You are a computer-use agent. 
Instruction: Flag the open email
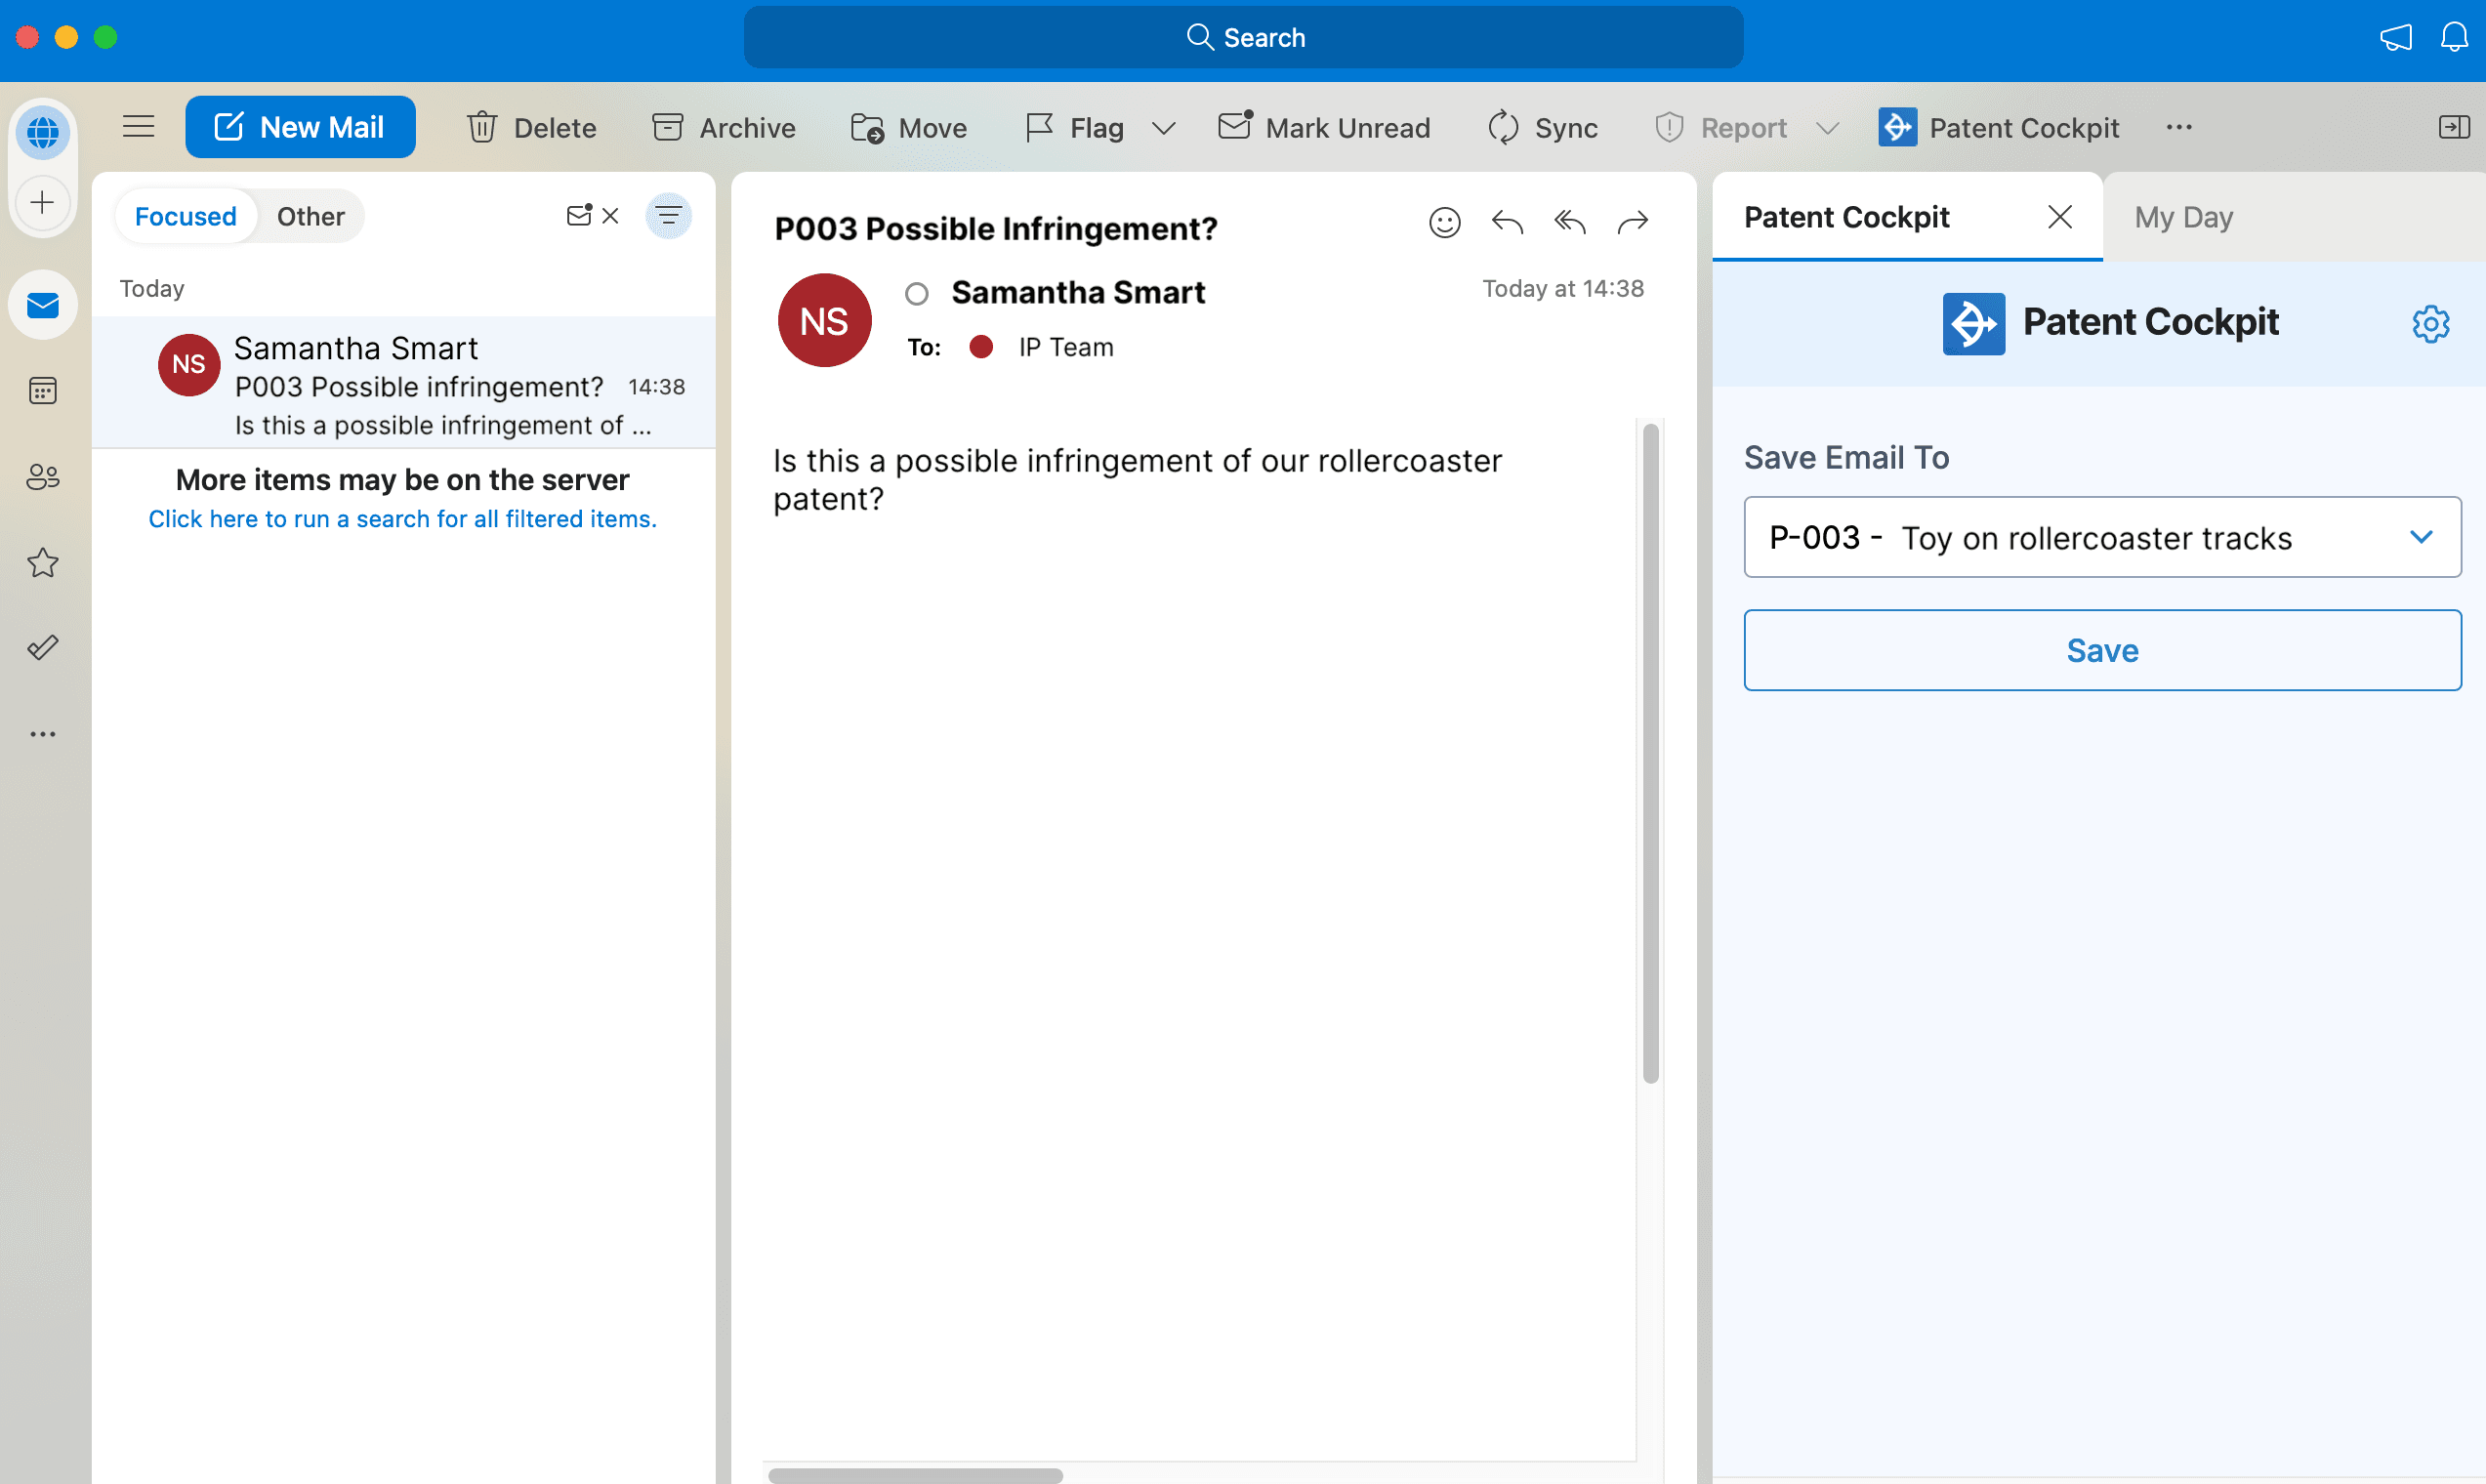[x=1073, y=127]
